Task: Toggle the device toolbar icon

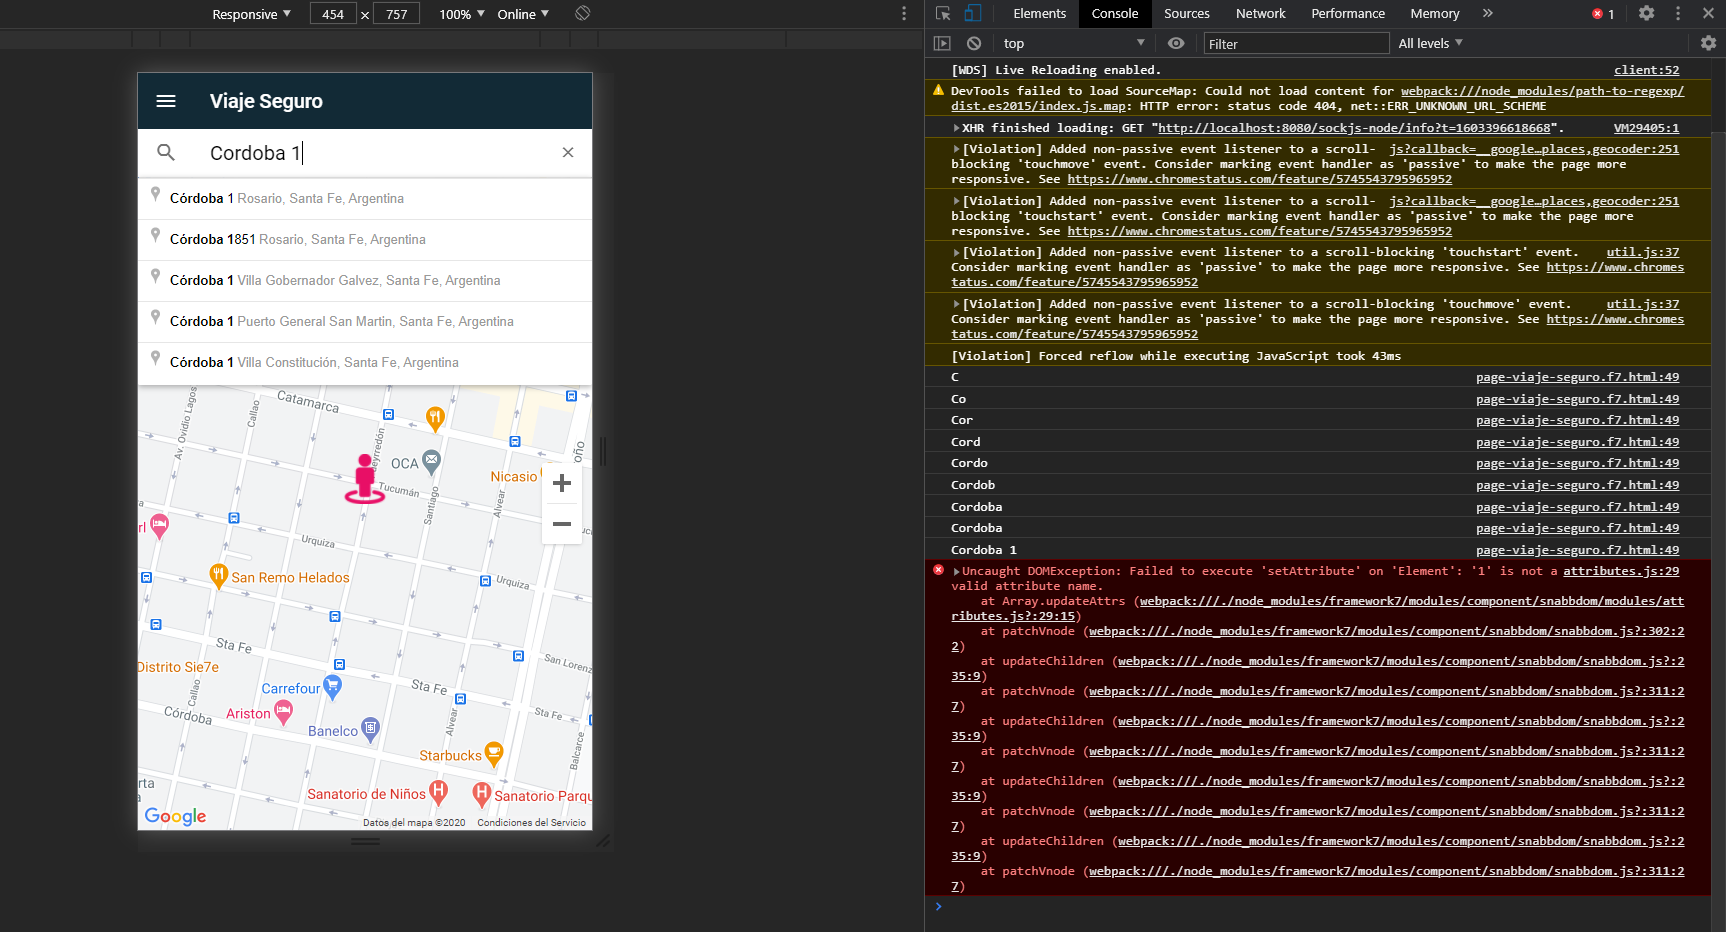Action: [x=973, y=14]
